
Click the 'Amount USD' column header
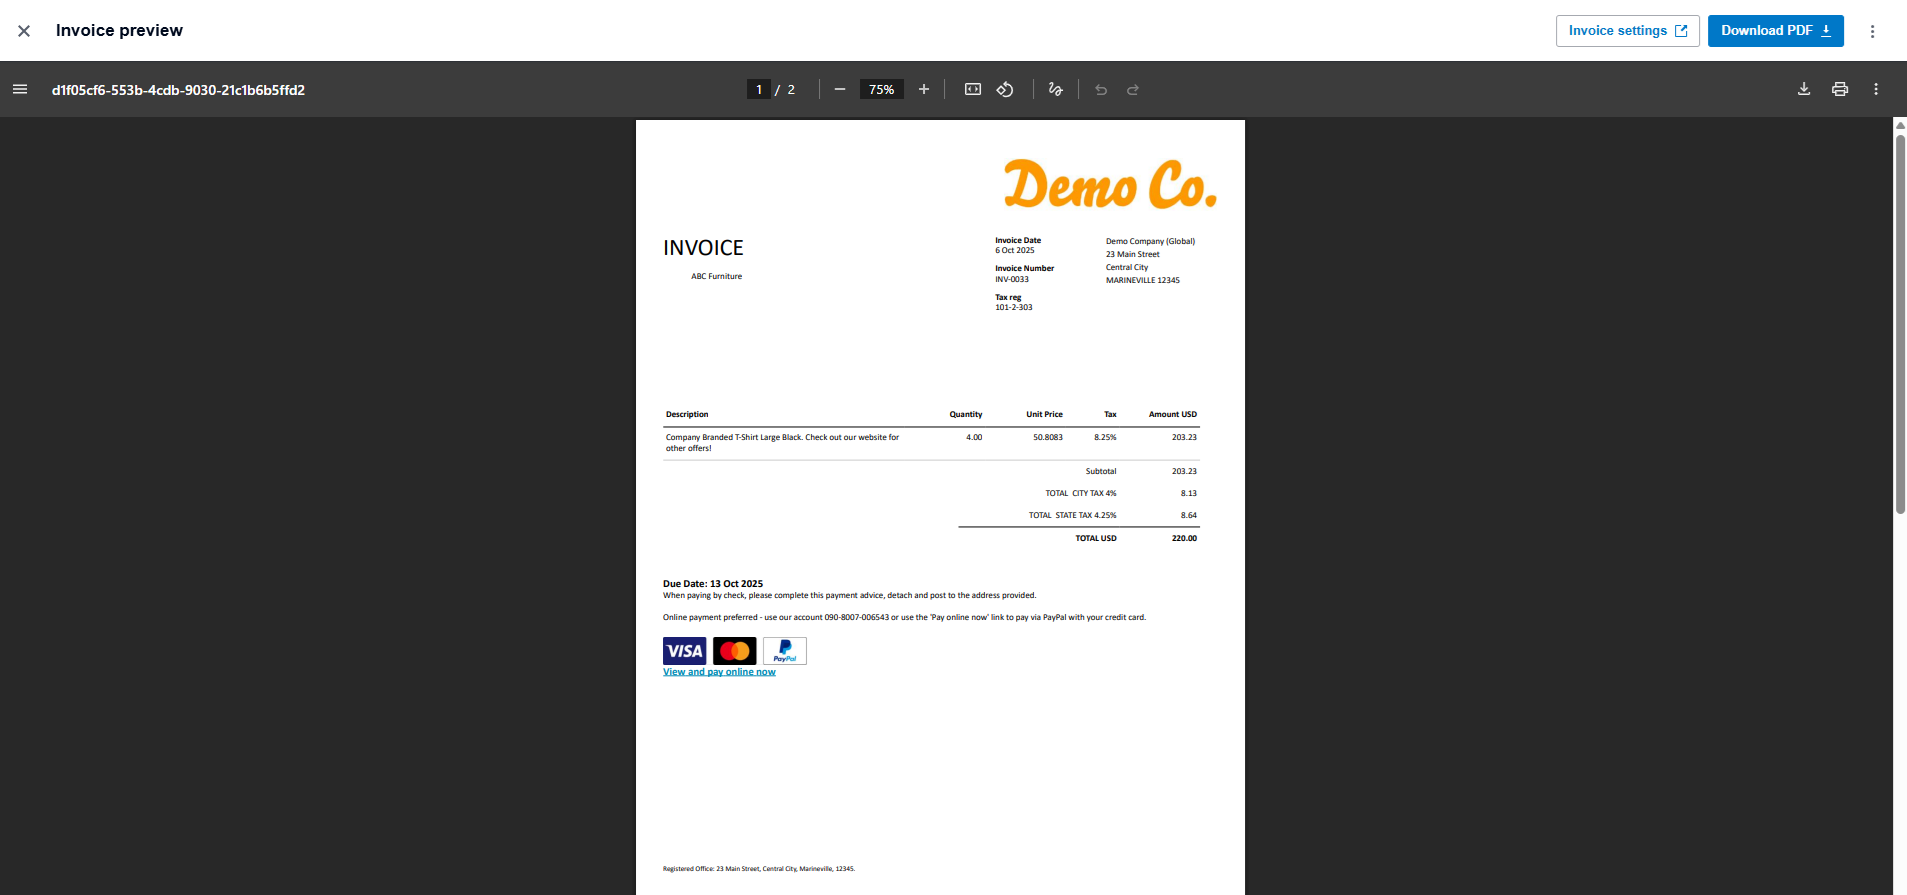pos(1173,414)
